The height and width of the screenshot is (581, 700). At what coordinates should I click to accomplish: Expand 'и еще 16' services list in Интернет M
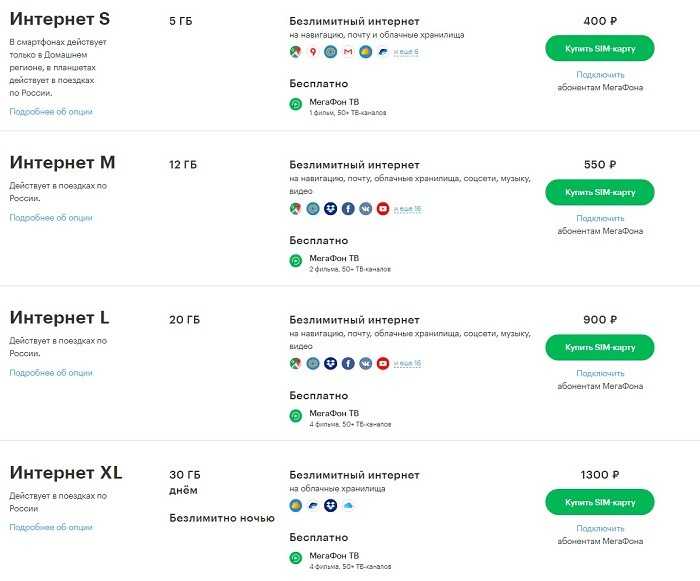pyautogui.click(x=407, y=209)
